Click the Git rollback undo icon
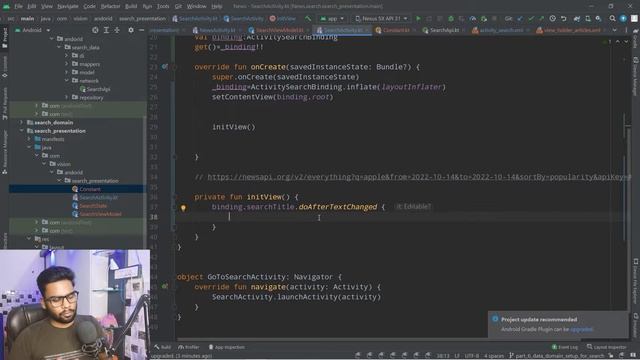This screenshot has width=640, height=360. pyautogui.click(x=563, y=18)
